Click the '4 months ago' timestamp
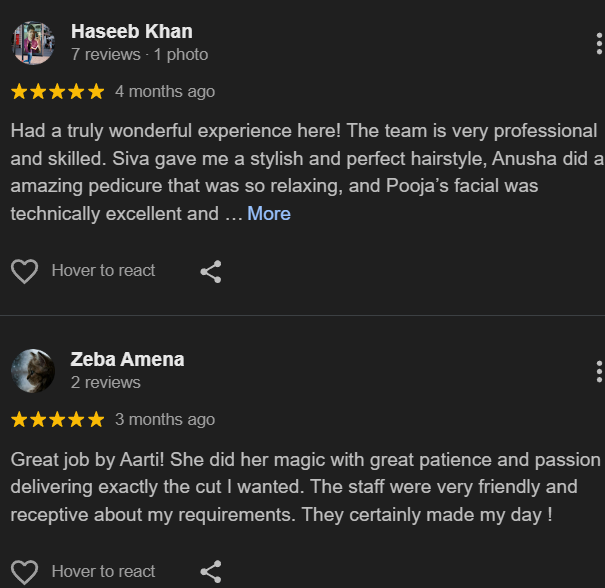The width and height of the screenshot is (605, 588). (165, 91)
